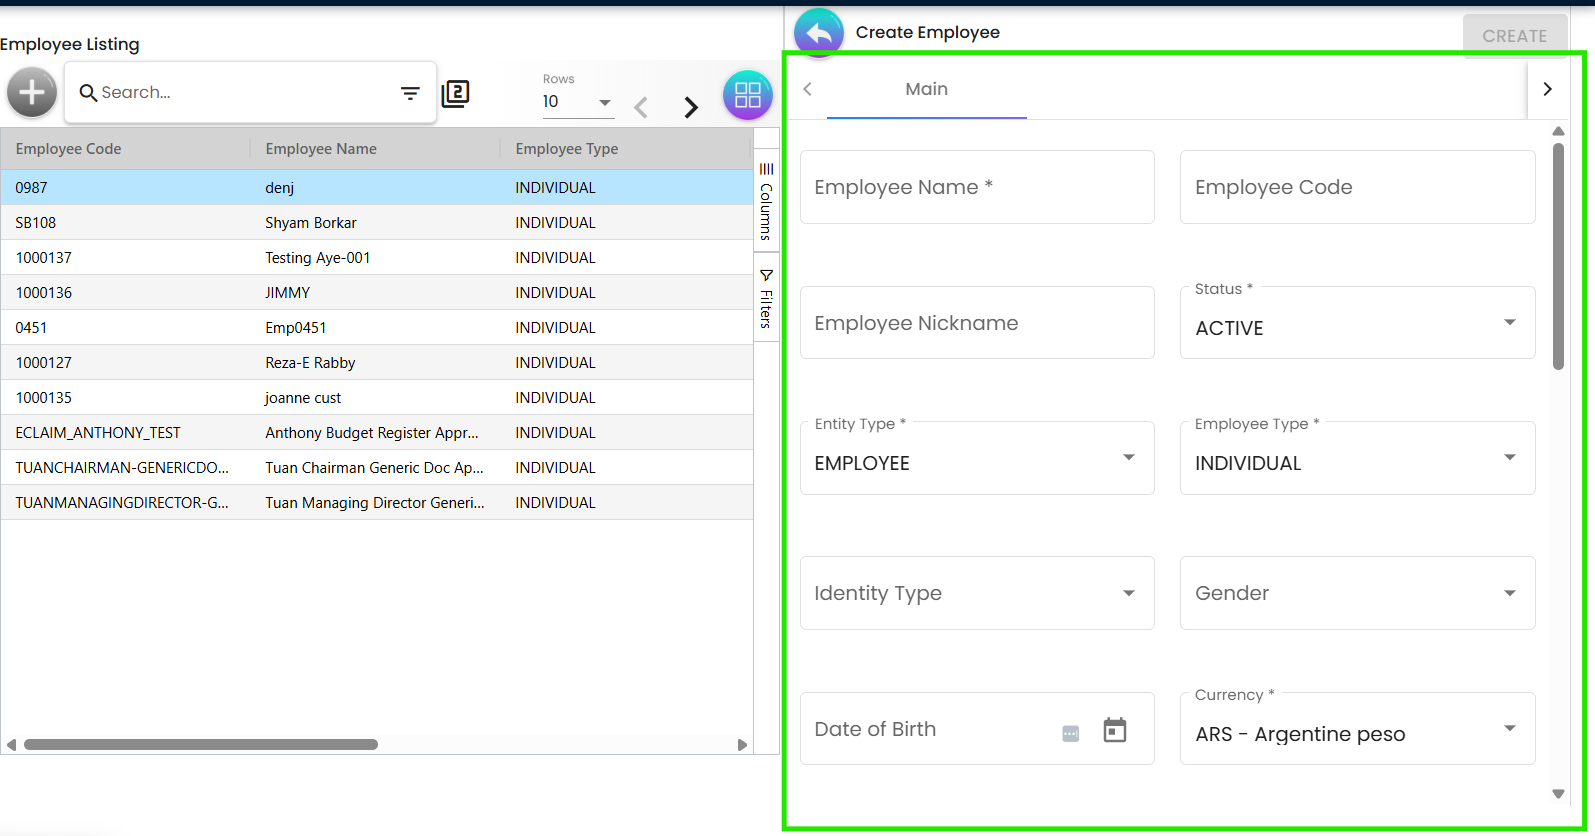Open the Gender dropdown
The width and height of the screenshot is (1595, 836).
[1357, 593]
